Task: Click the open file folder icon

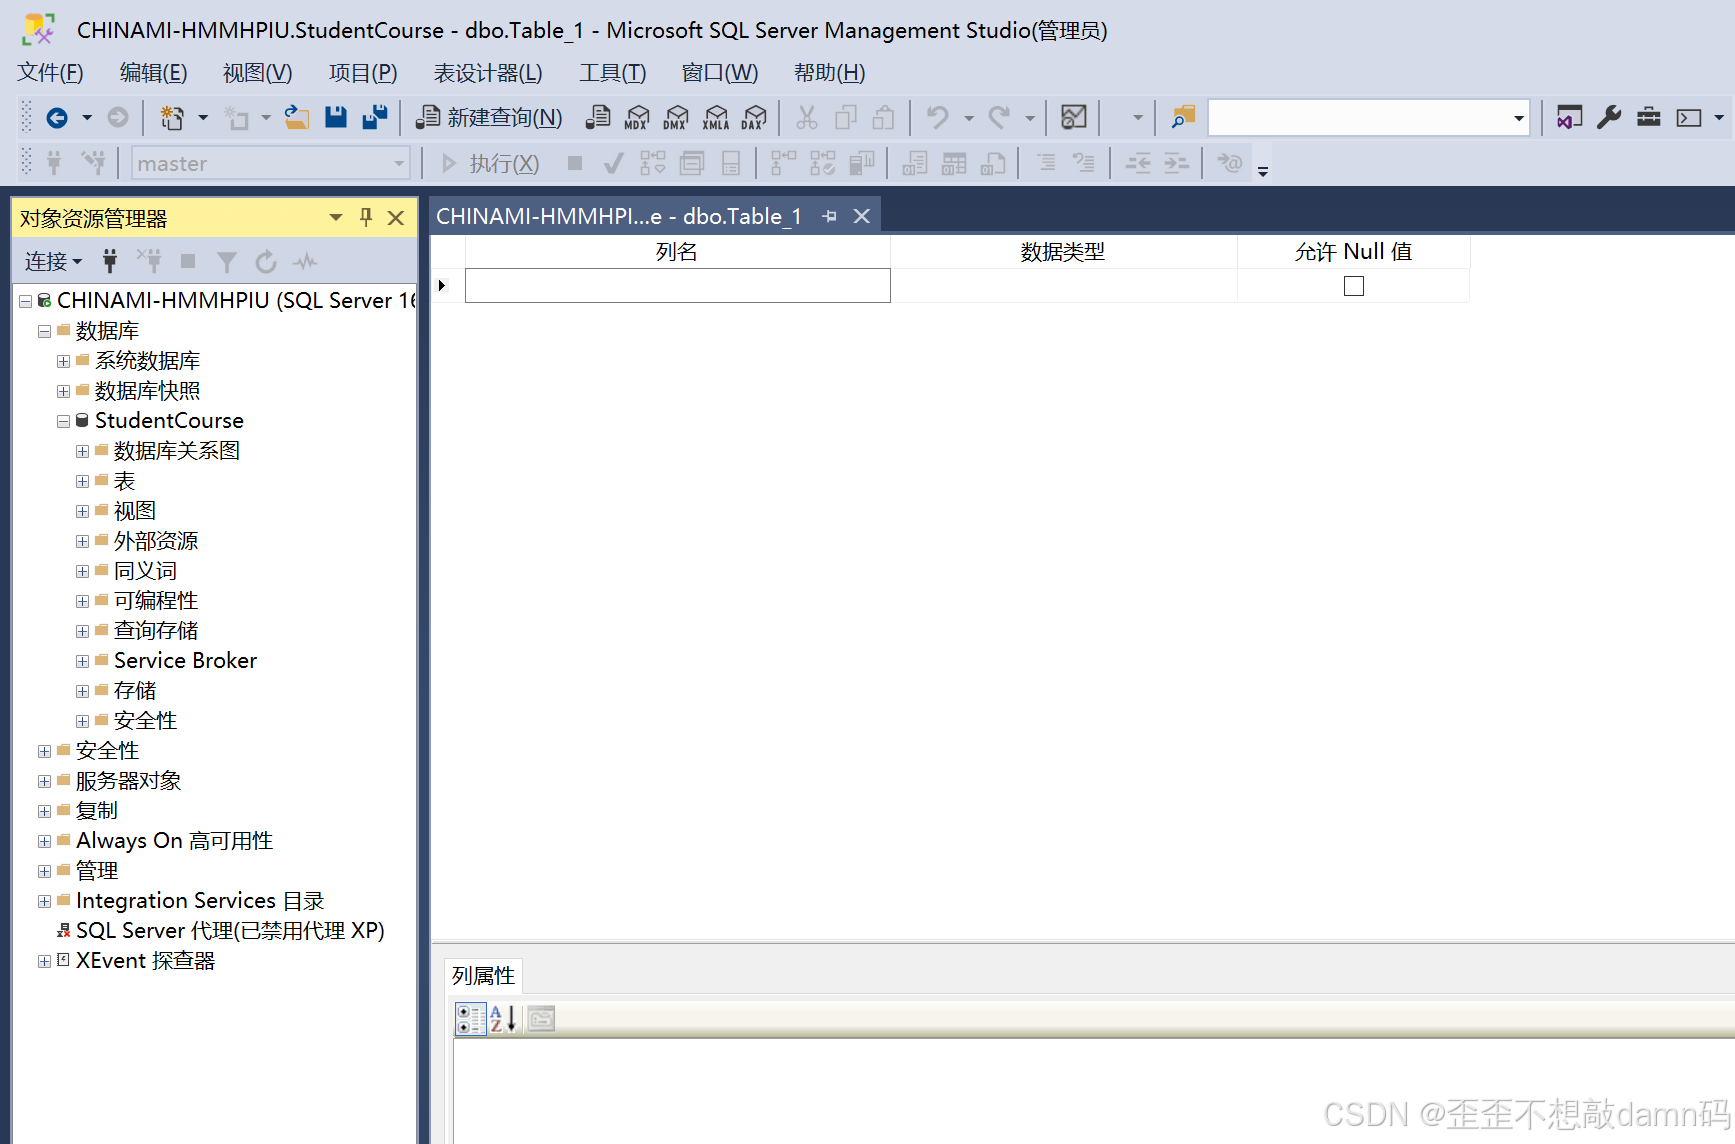Action: tap(296, 118)
